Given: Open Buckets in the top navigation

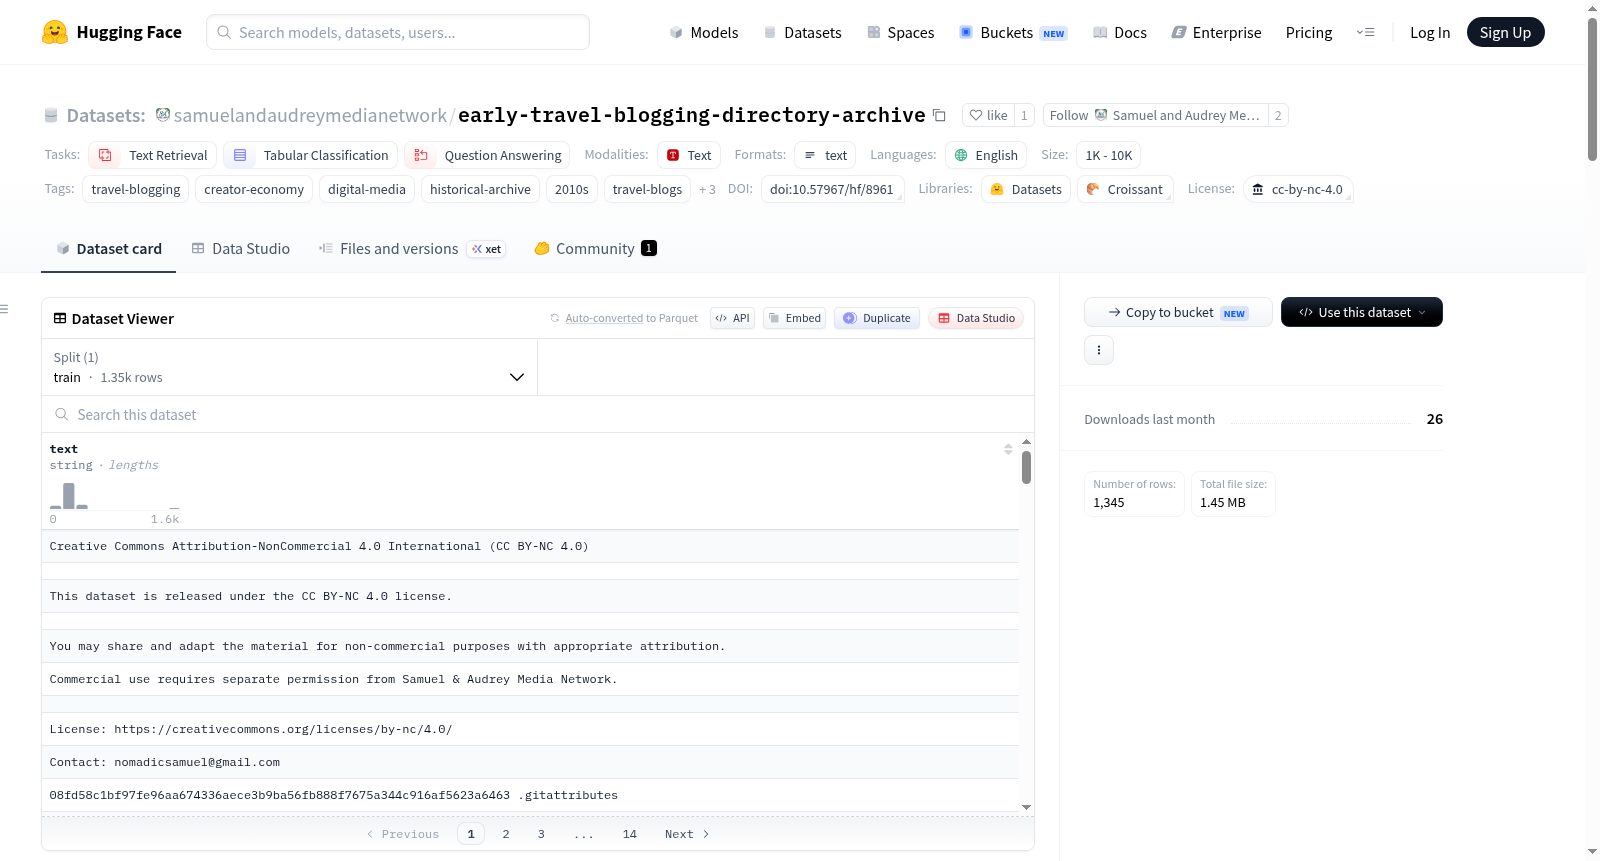Looking at the screenshot, I should tap(1013, 32).
